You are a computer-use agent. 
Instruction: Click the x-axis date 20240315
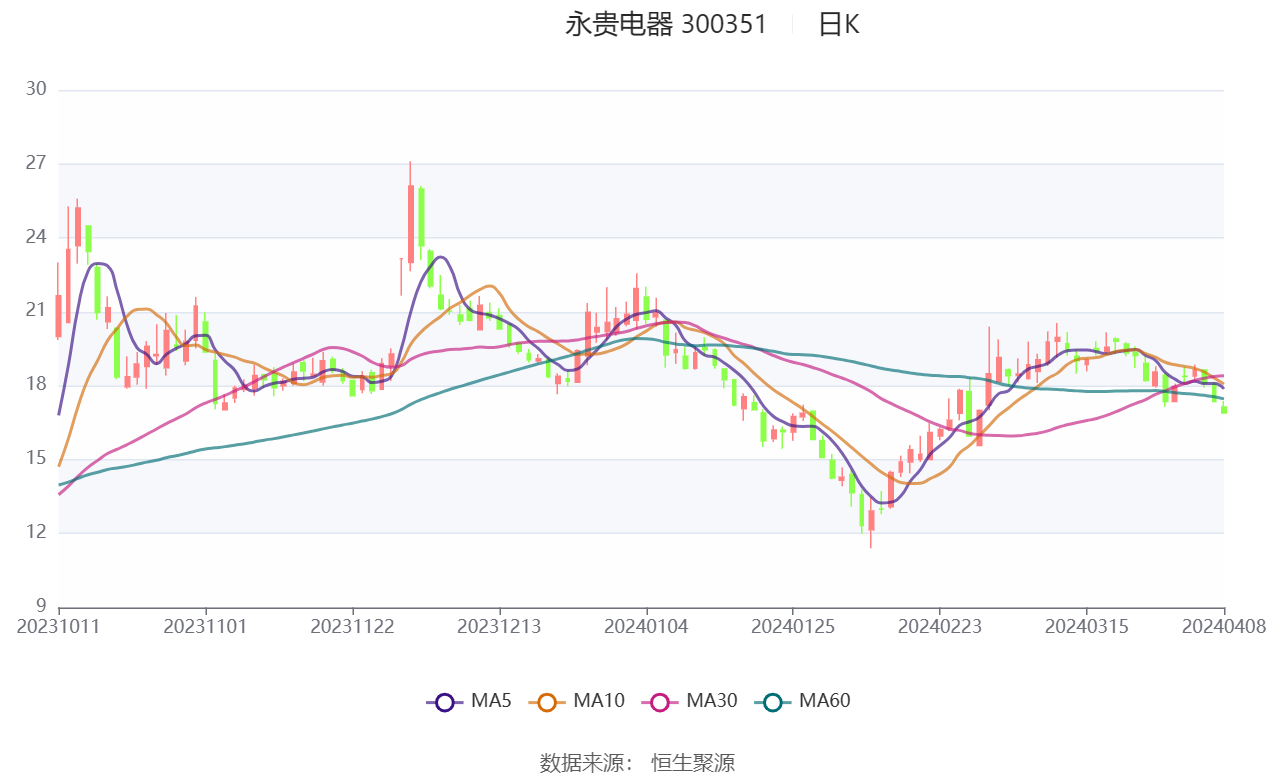(x=1086, y=626)
